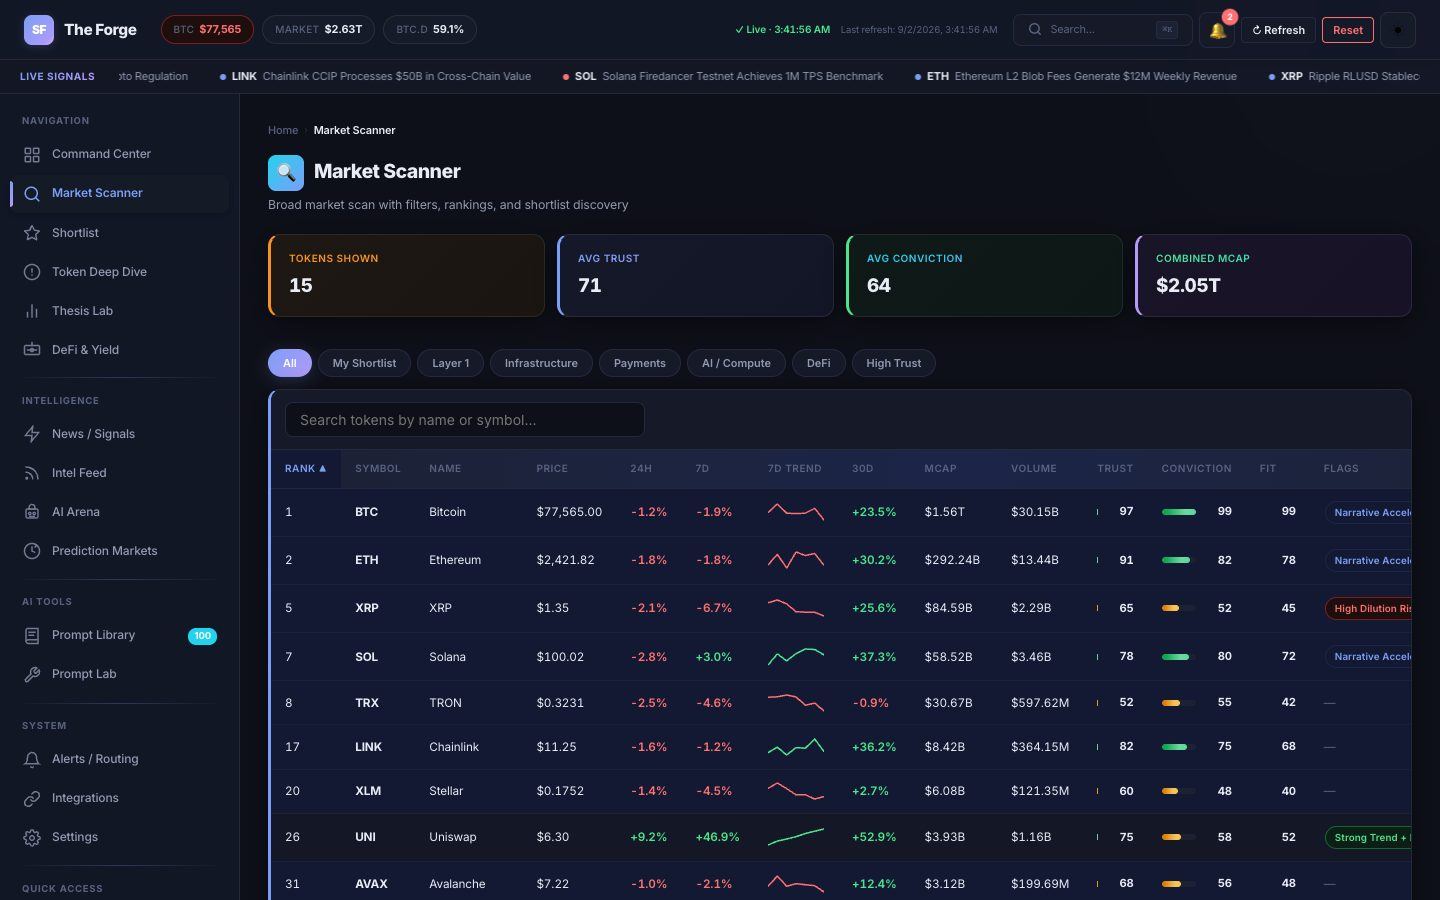Click the Combined MCAP stat card
The height and width of the screenshot is (900, 1440).
pyautogui.click(x=1273, y=276)
